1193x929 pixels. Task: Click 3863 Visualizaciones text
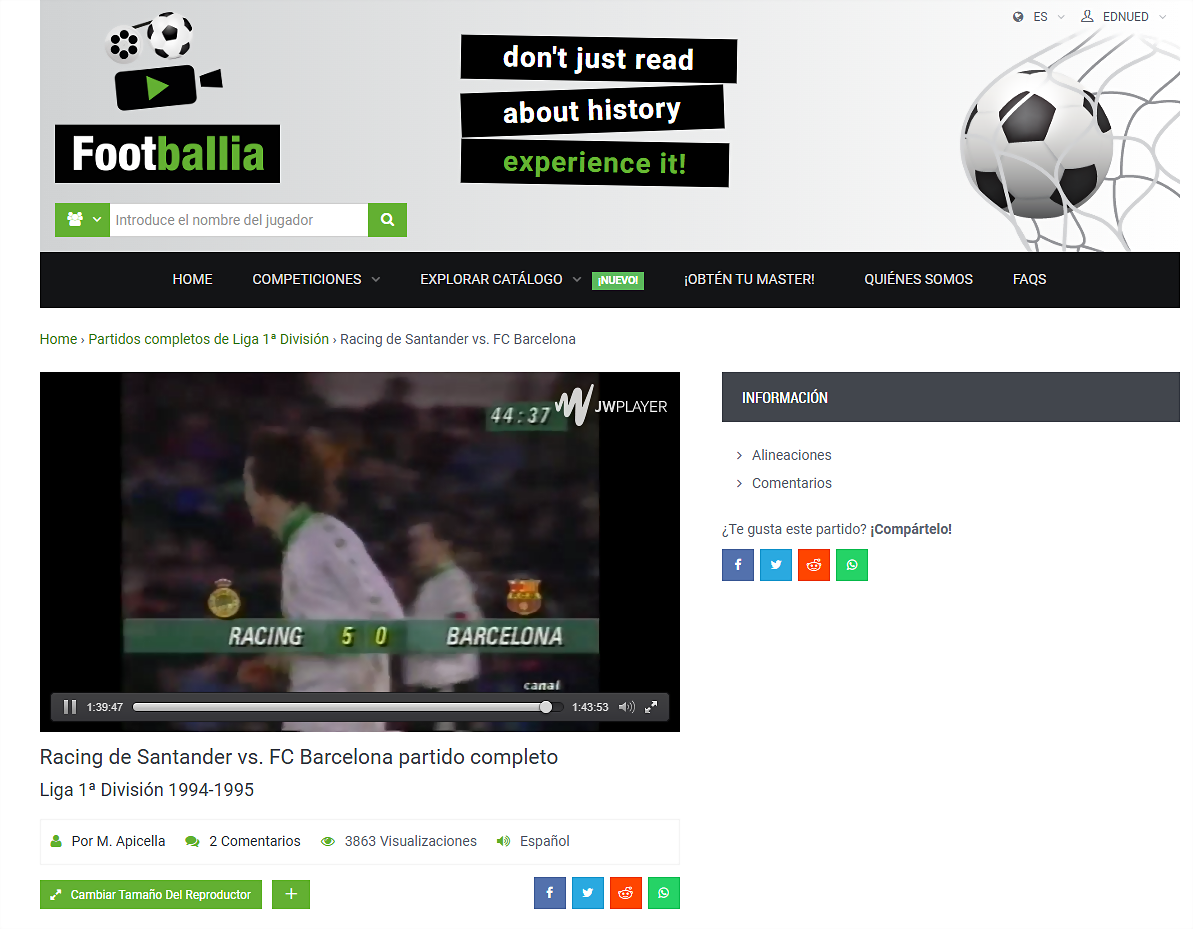411,842
